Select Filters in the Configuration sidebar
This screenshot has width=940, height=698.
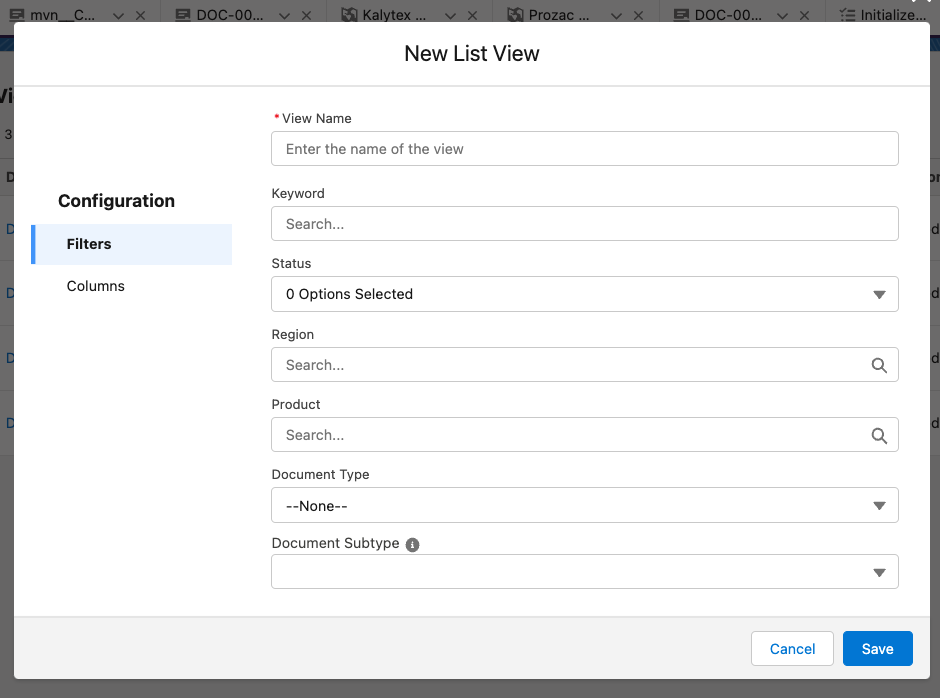pos(89,244)
